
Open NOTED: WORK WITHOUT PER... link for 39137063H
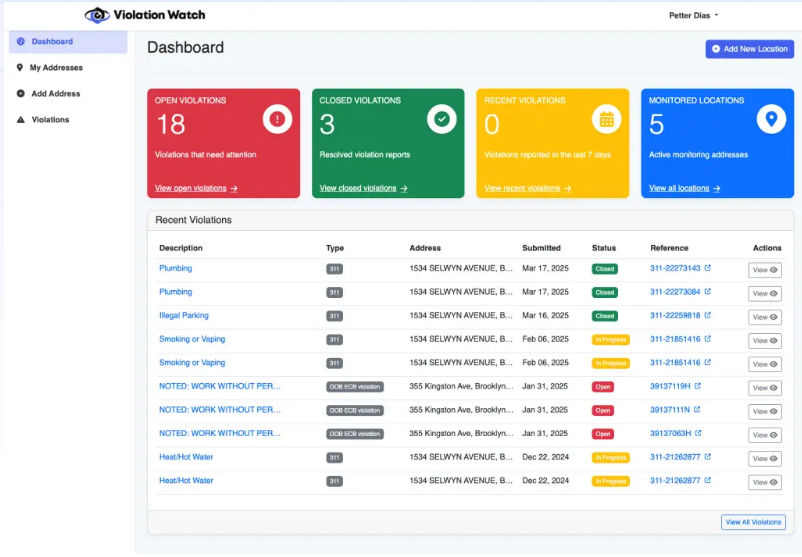pos(220,433)
